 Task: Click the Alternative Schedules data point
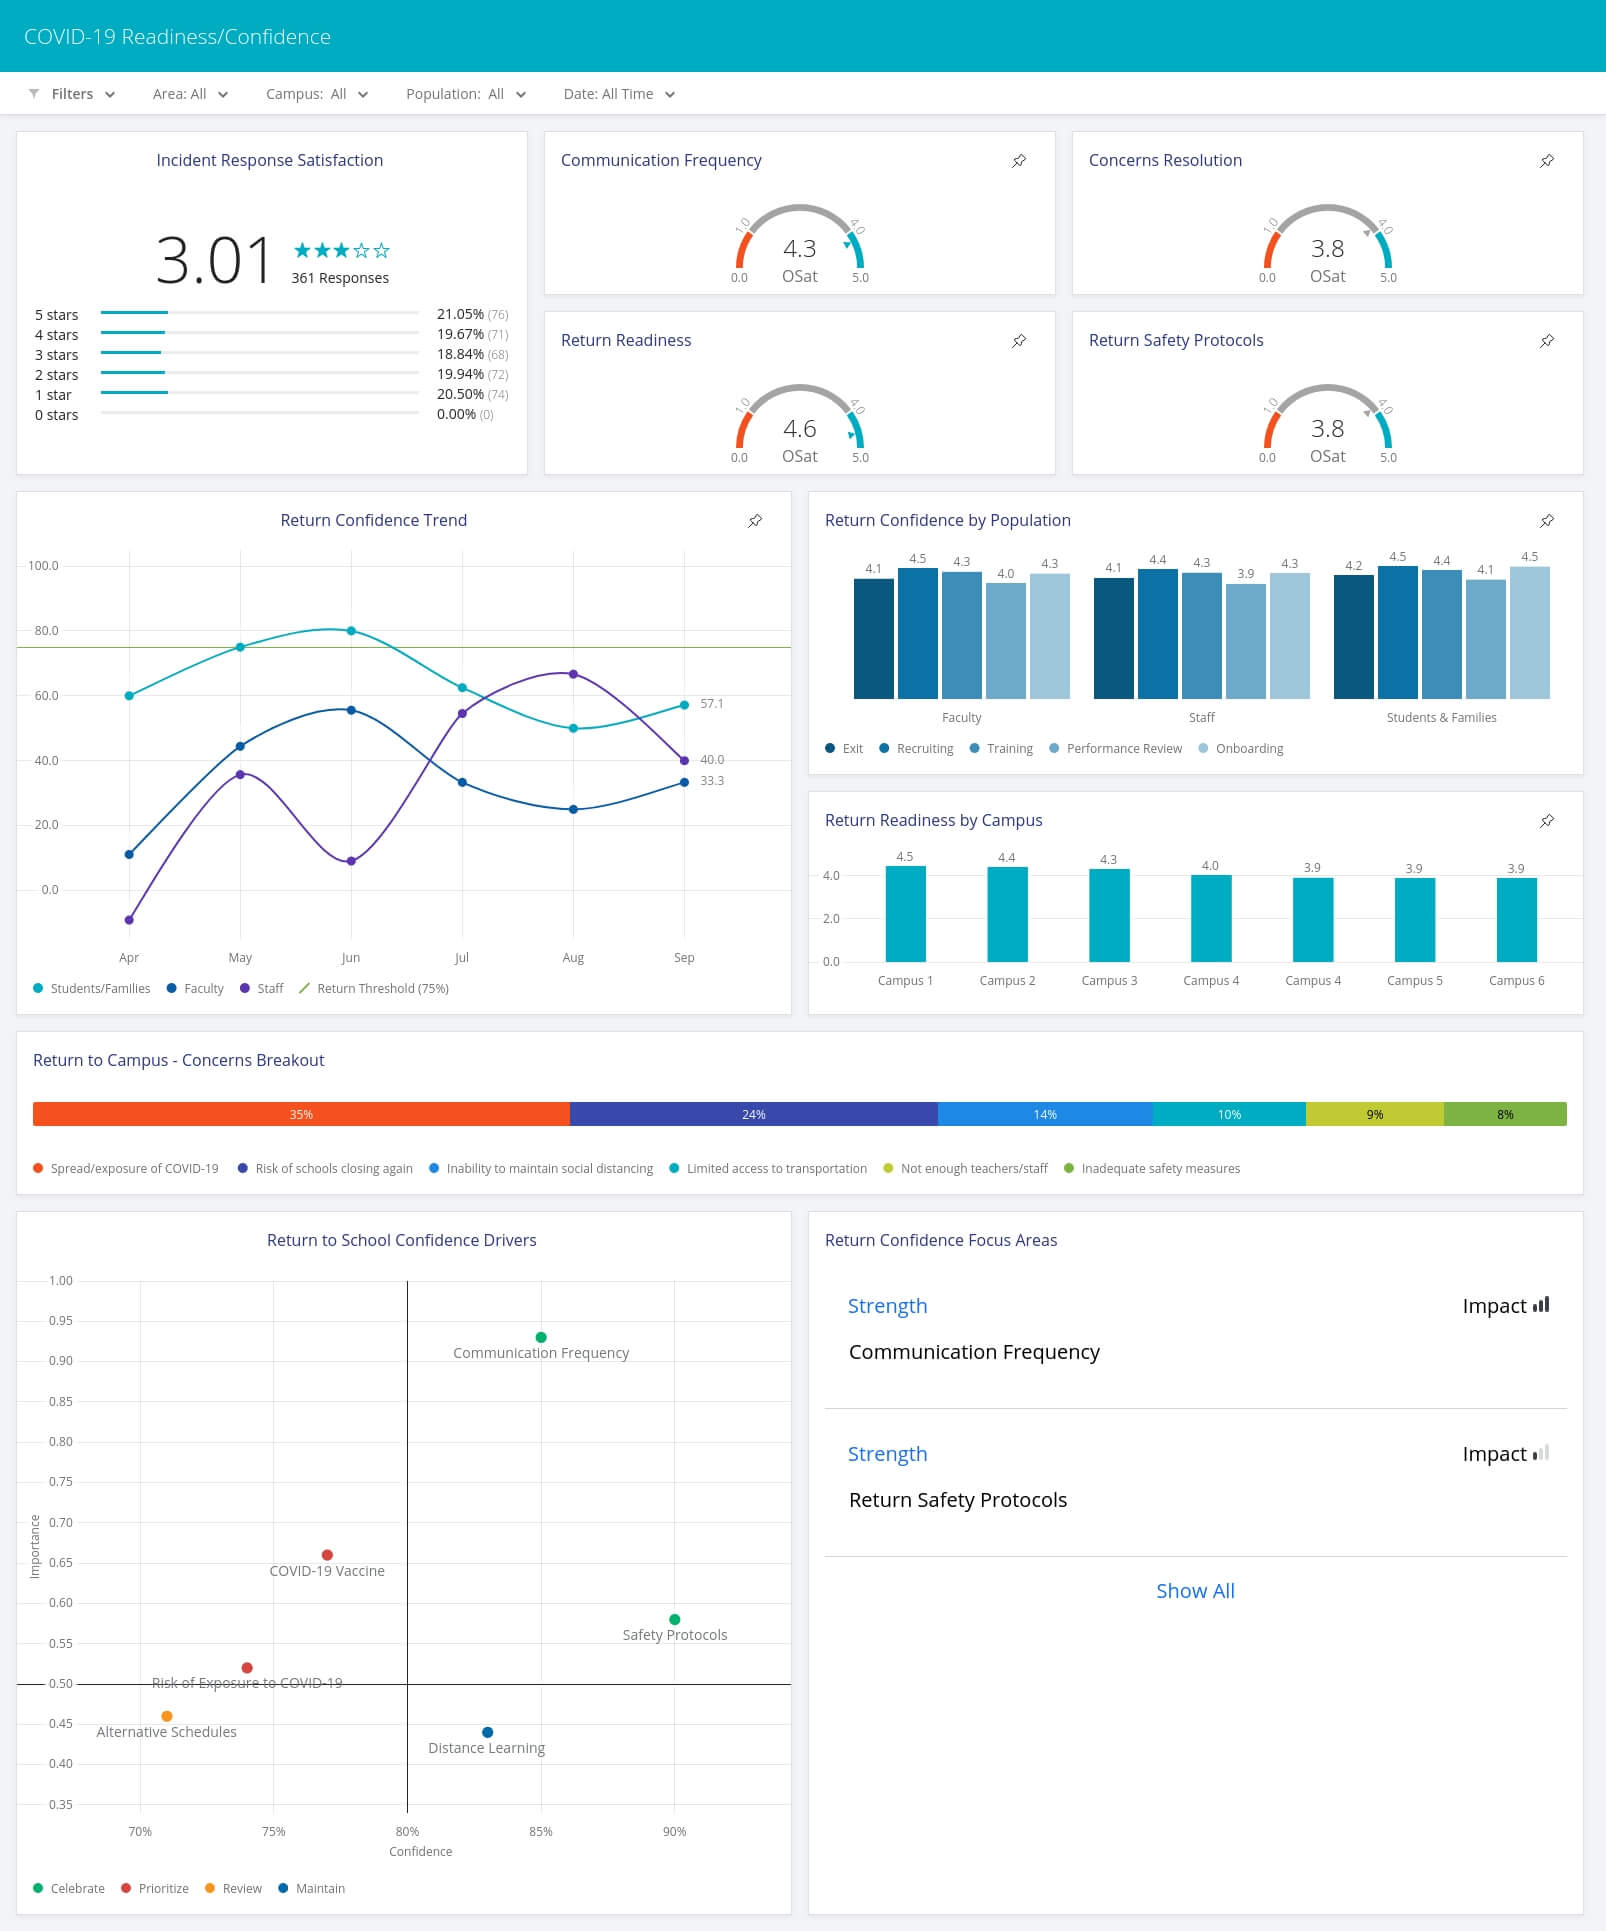tap(167, 1716)
